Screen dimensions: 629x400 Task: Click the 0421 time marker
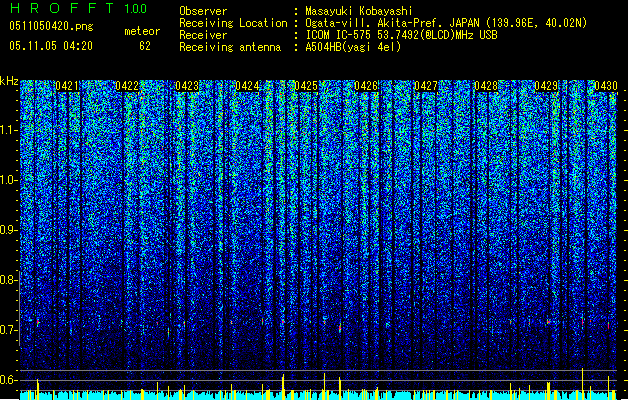pyautogui.click(x=67, y=86)
